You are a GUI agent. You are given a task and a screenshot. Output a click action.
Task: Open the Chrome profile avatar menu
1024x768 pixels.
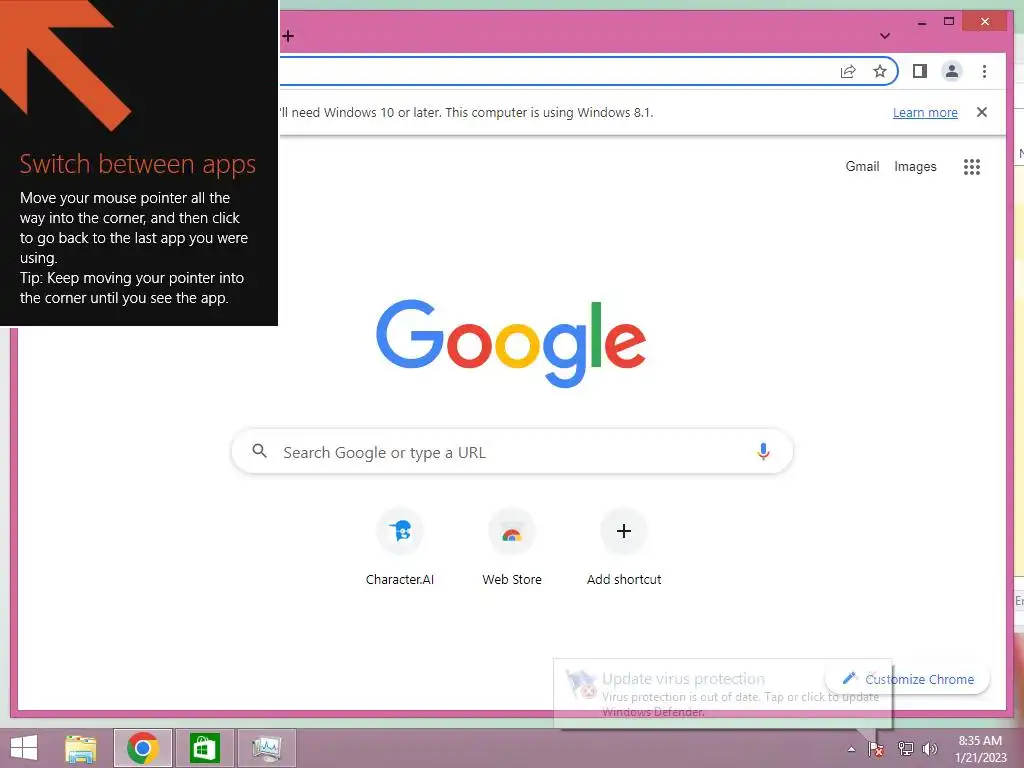952,71
